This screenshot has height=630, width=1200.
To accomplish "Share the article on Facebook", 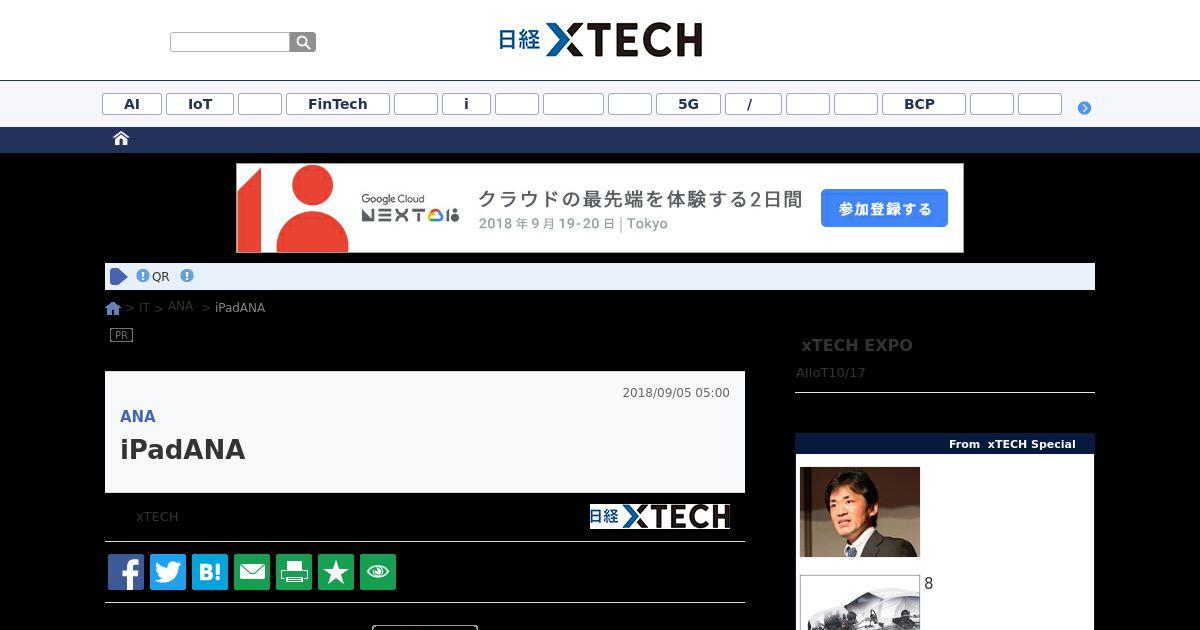I will tap(126, 572).
